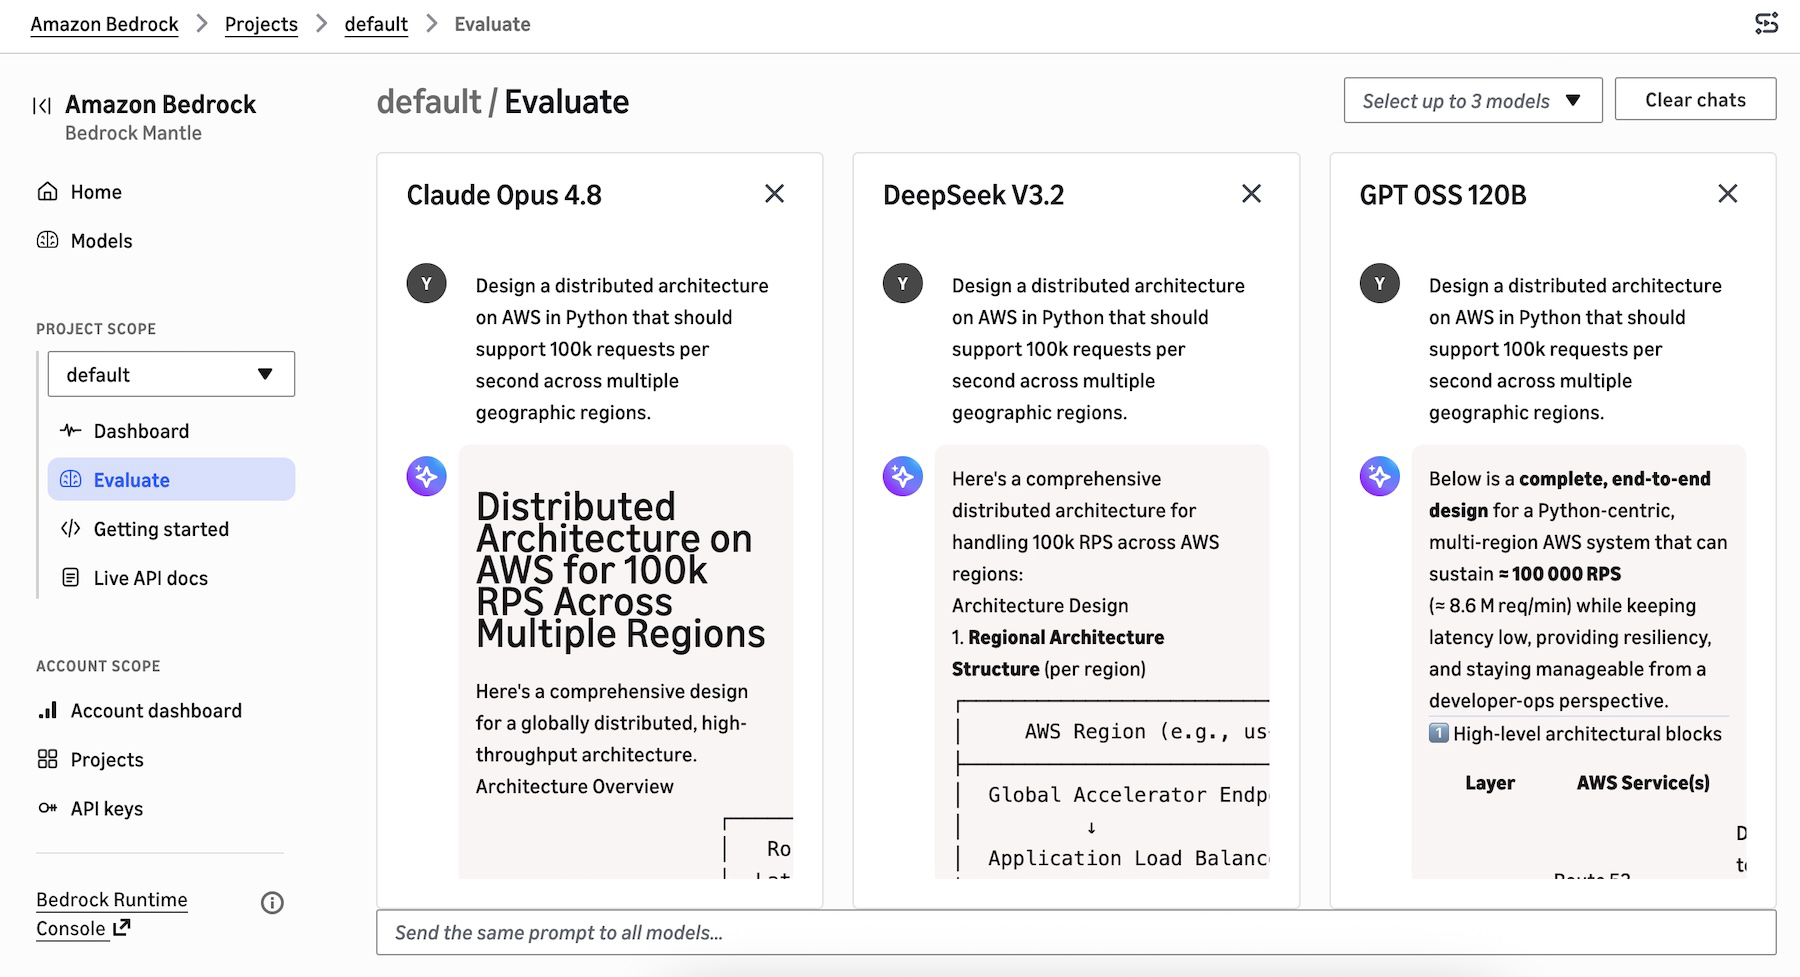Screen dimensions: 1800x977
Task: Click the Home icon in sidebar
Action: 47,191
